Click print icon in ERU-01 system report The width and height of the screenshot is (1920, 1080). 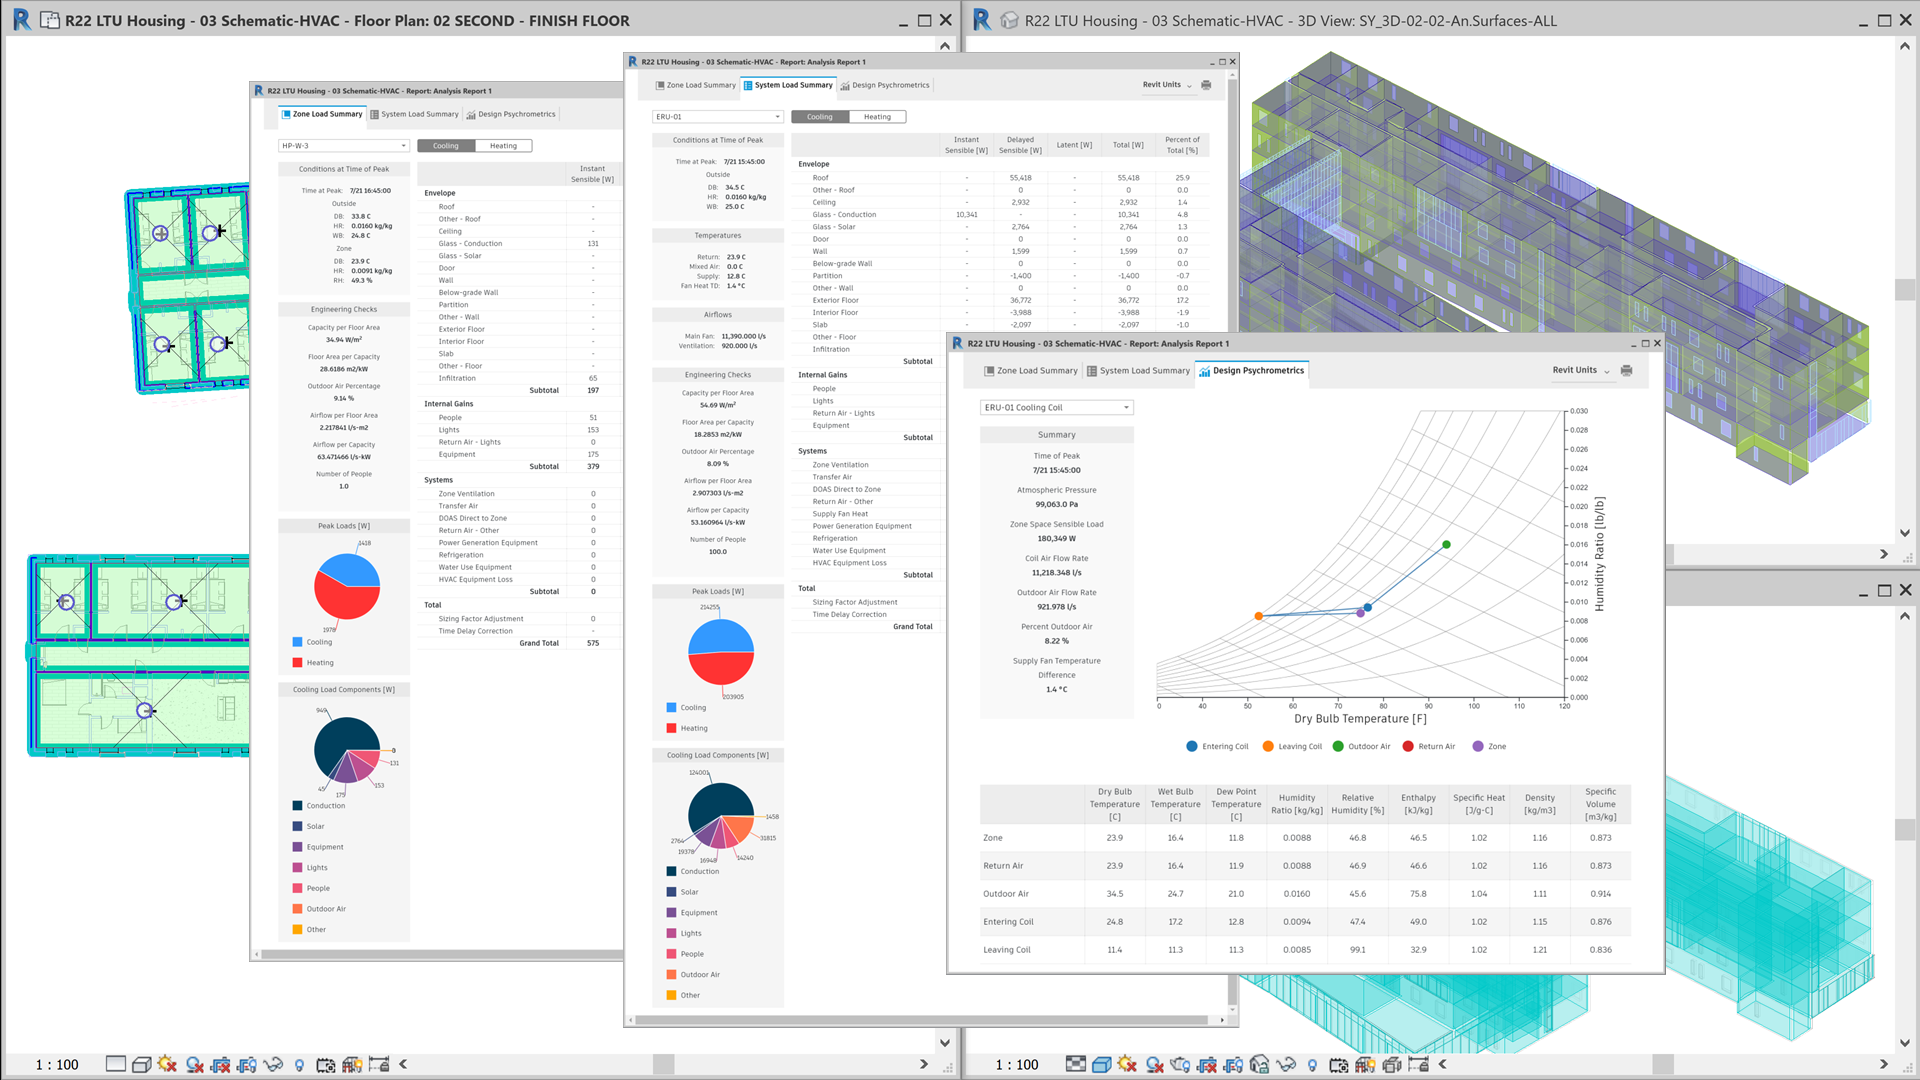click(x=1206, y=85)
